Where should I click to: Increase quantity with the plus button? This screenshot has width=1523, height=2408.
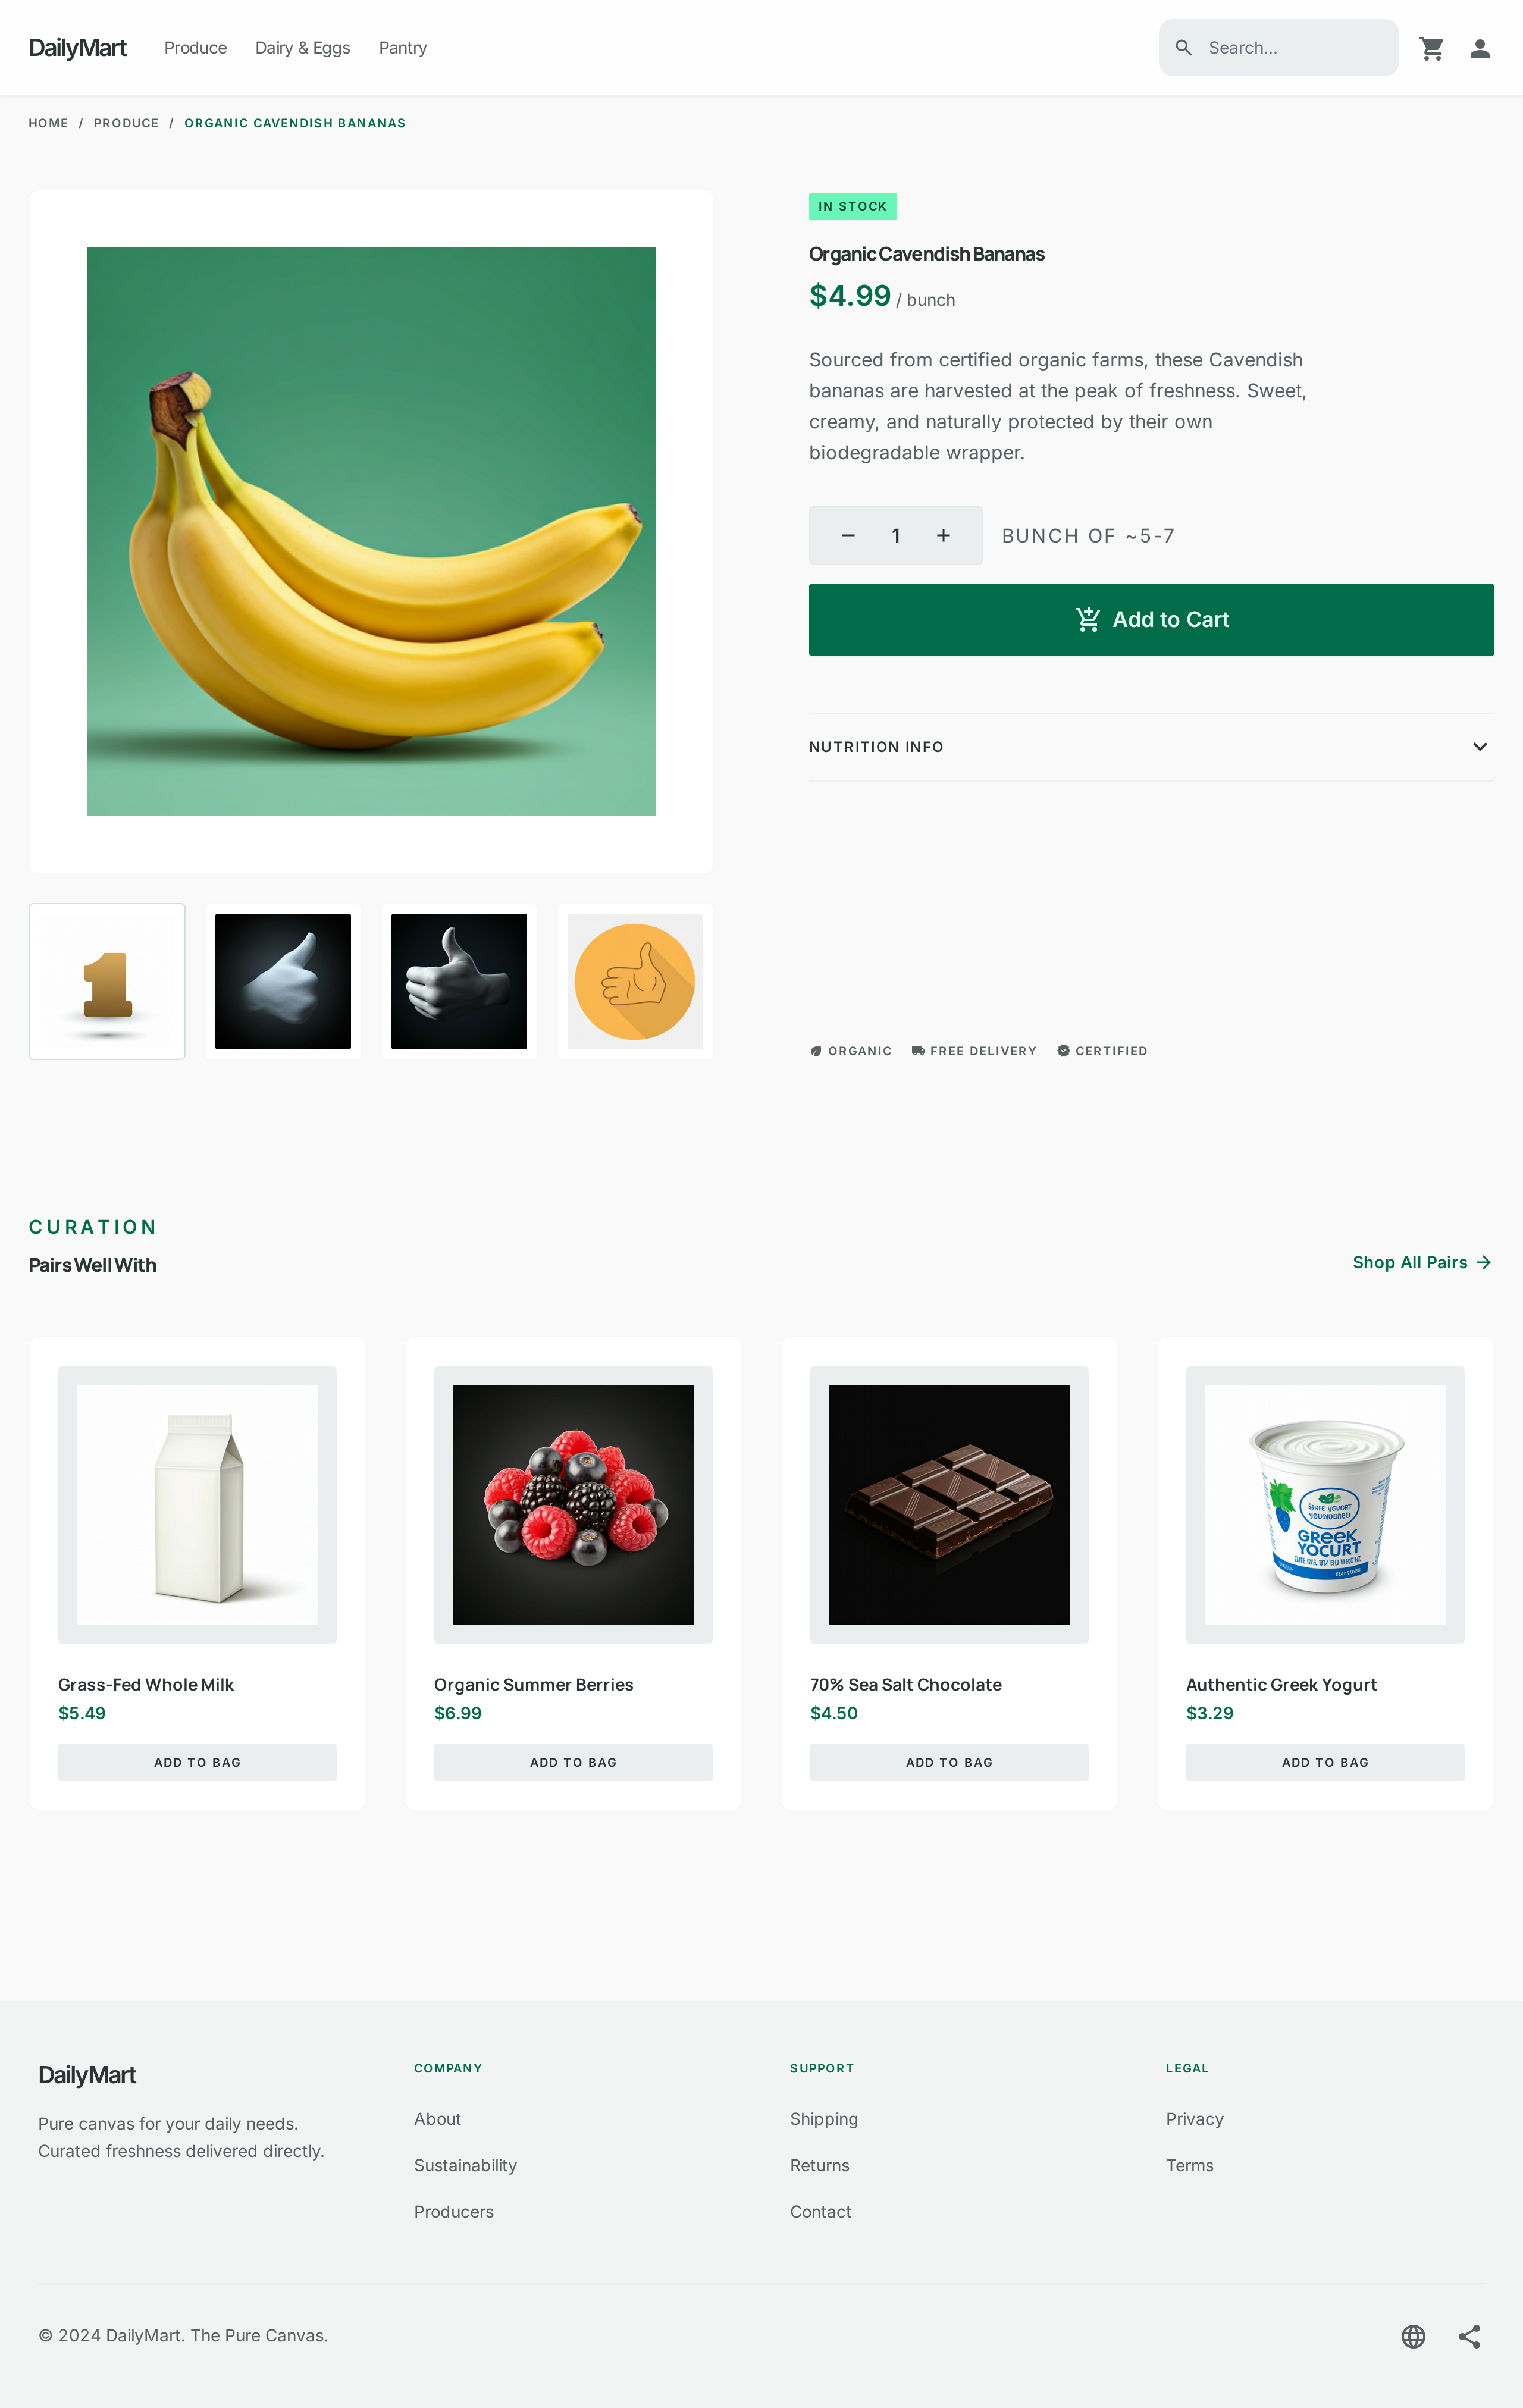pos(943,536)
